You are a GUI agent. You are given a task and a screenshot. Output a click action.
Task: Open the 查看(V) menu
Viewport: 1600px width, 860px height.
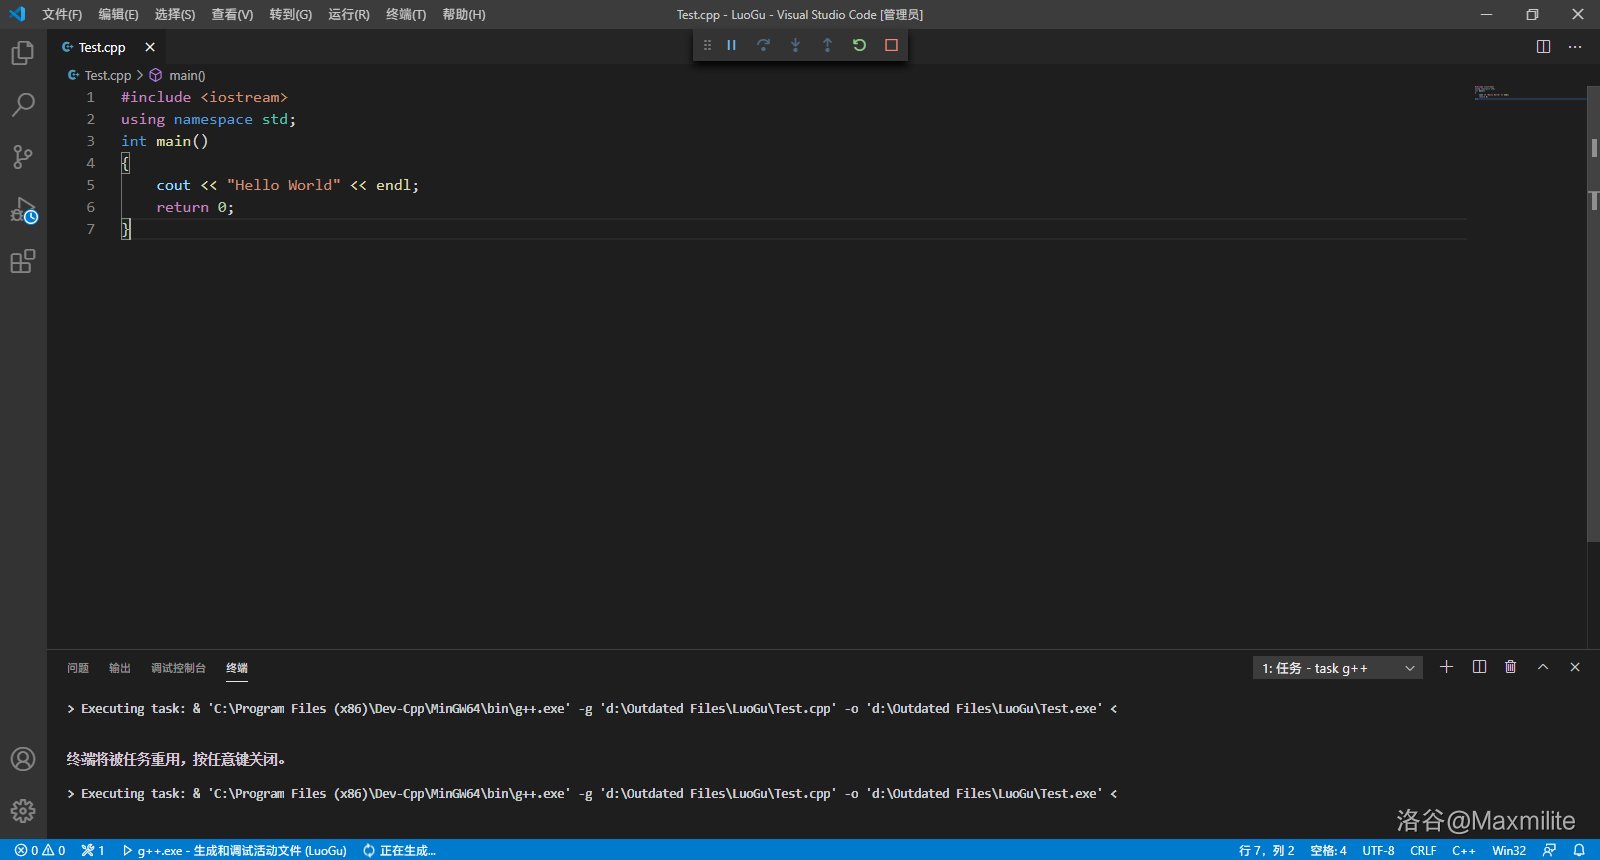click(232, 14)
